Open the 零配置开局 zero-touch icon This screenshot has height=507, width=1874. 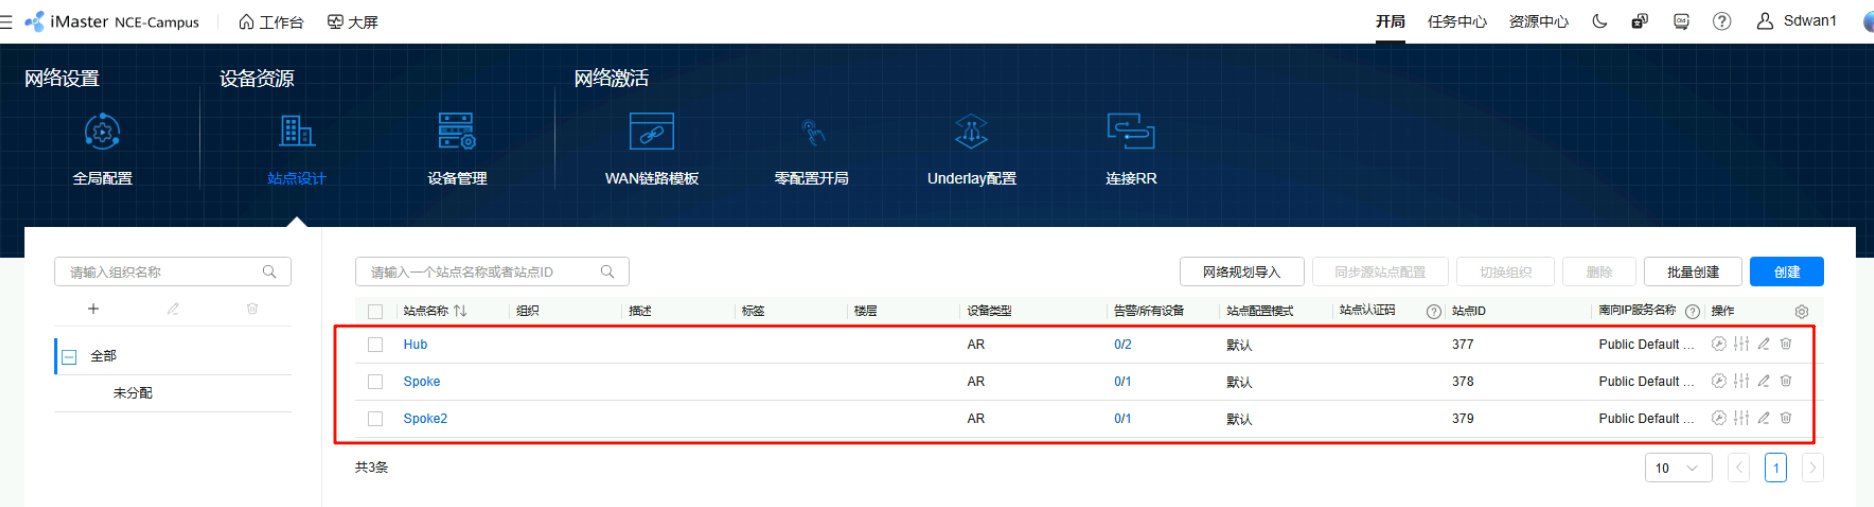pos(811,132)
